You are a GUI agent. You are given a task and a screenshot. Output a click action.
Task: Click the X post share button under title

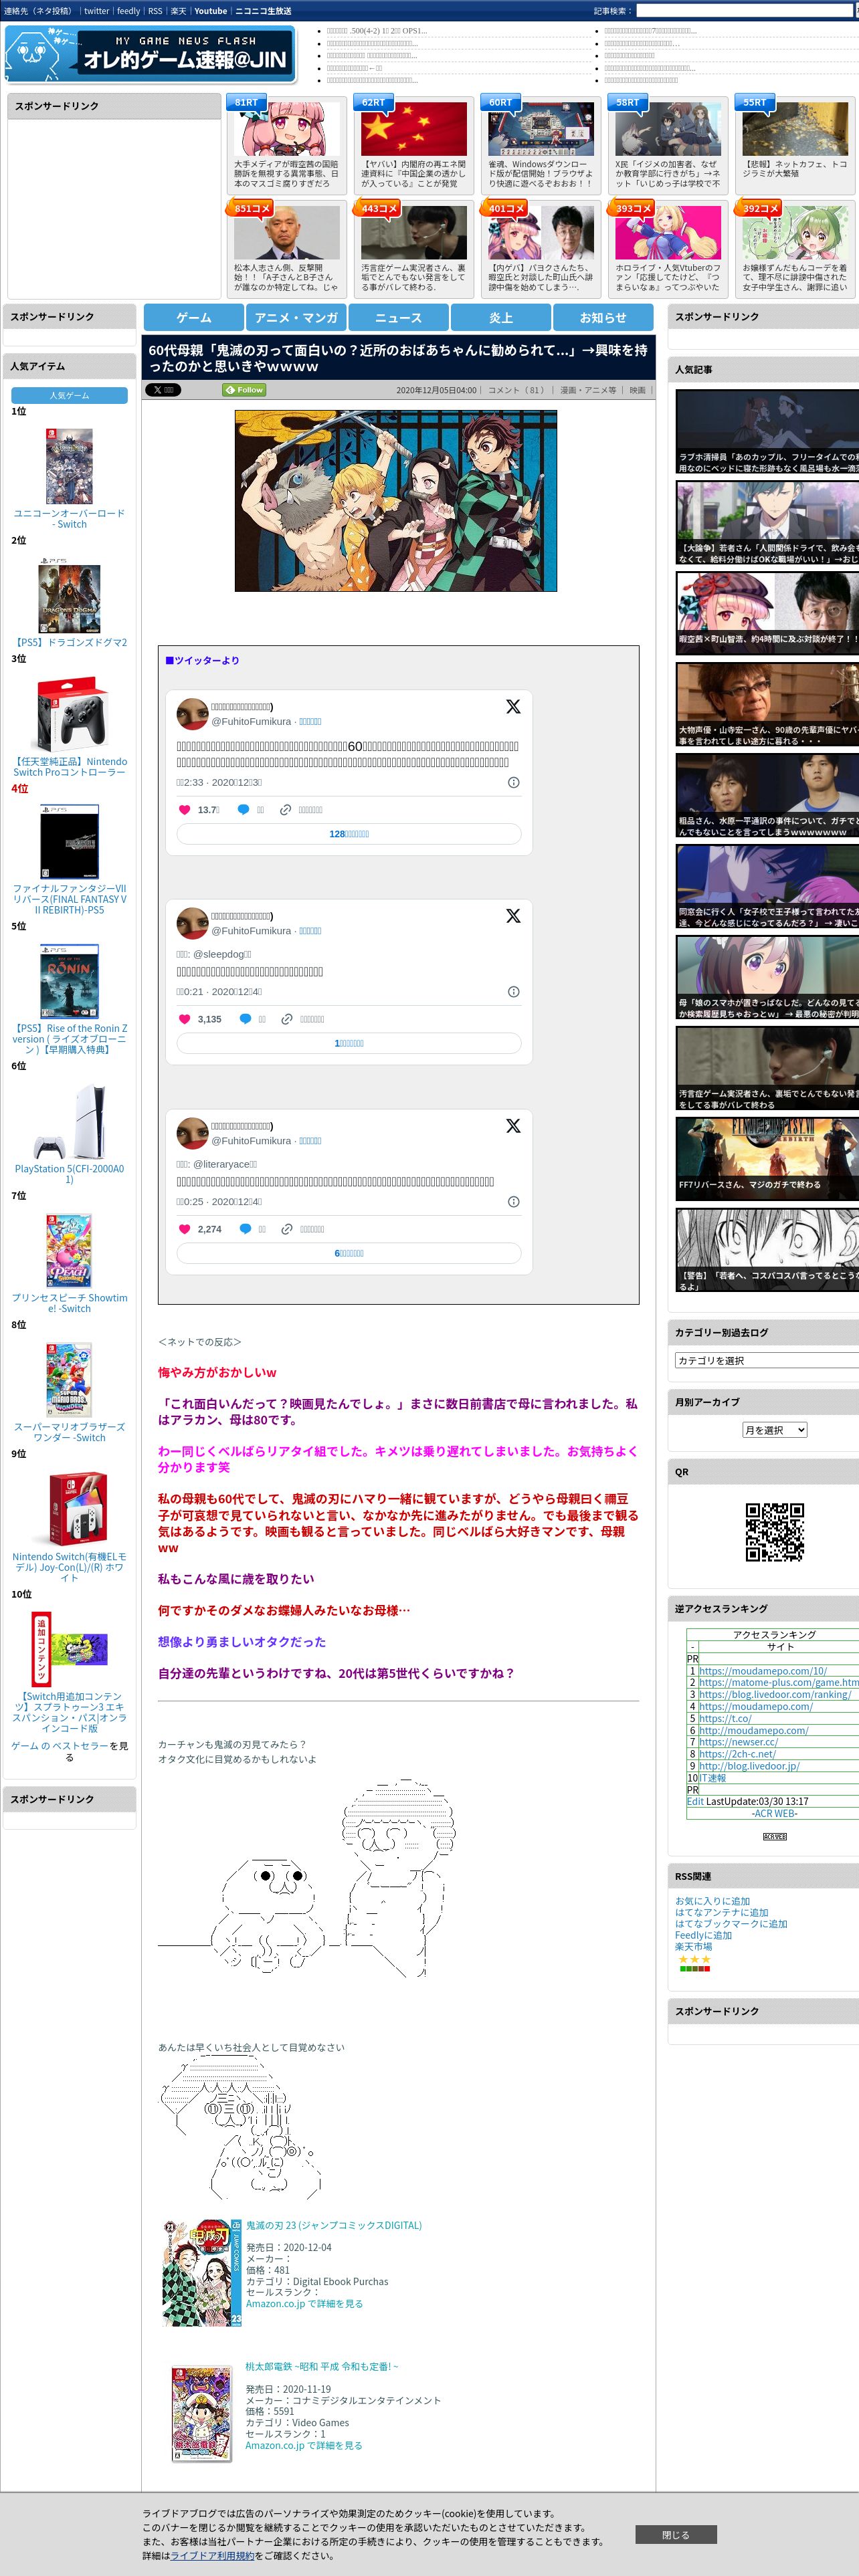pyautogui.click(x=163, y=390)
